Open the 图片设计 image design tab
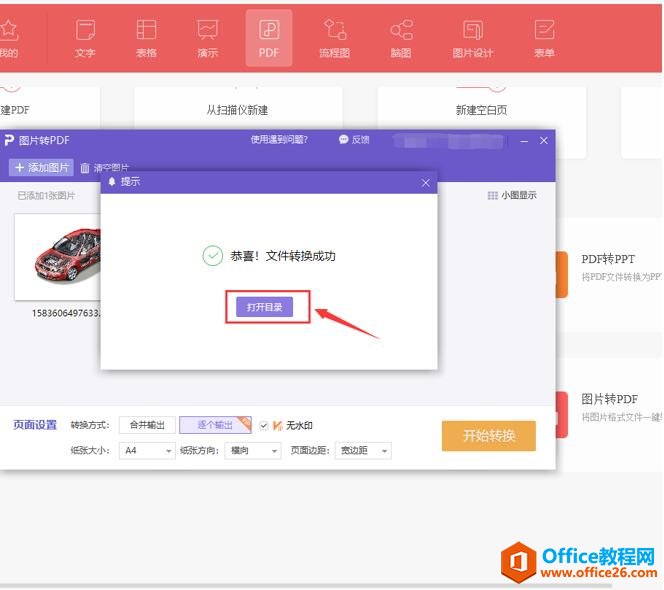The width and height of the screenshot is (664, 590). pos(473,38)
